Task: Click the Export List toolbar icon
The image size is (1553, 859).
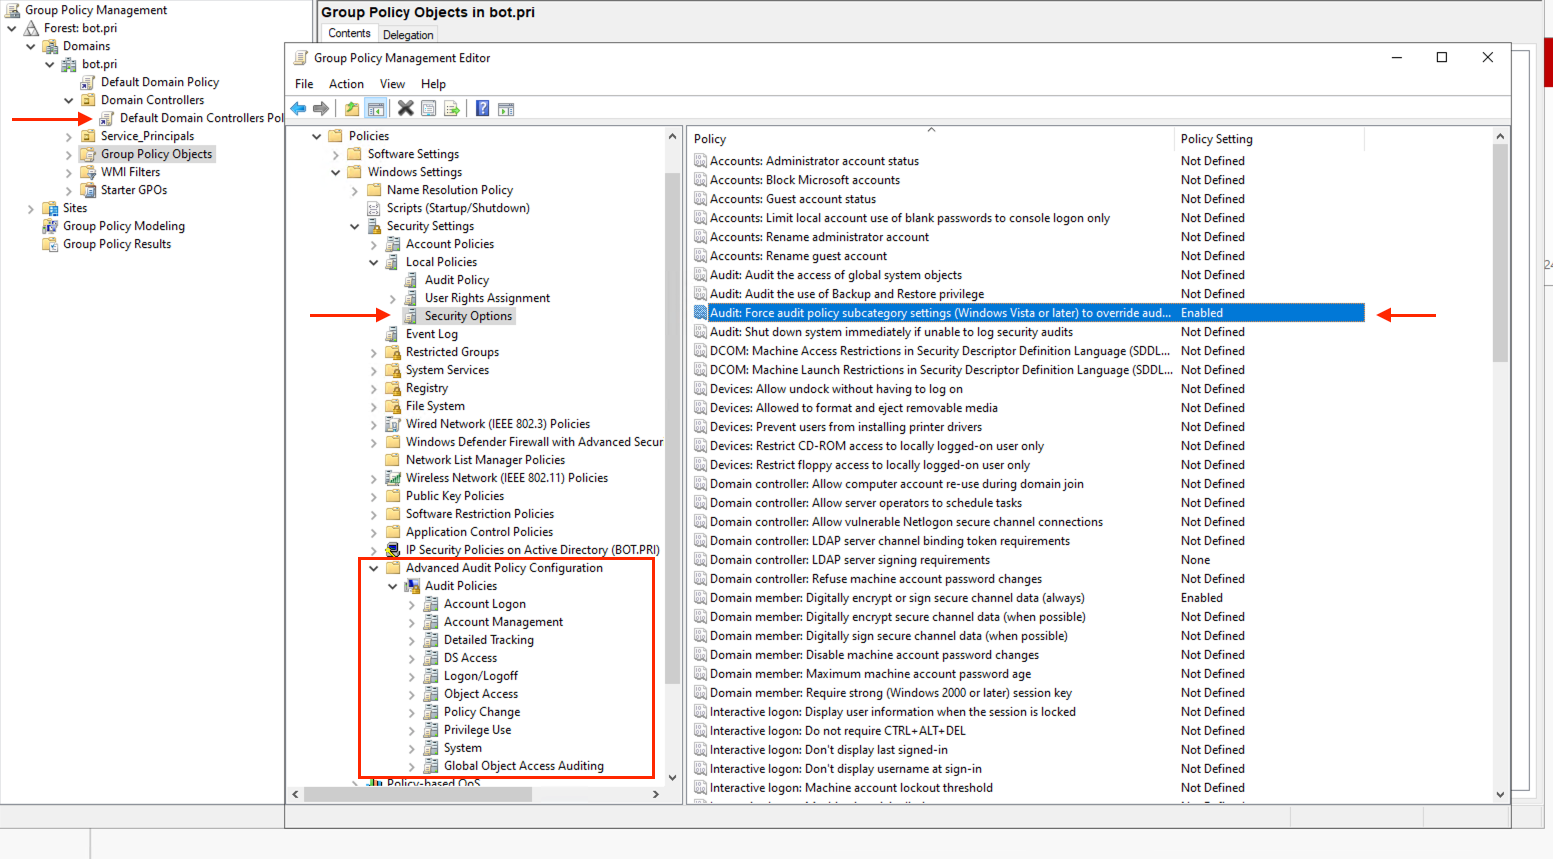Action: 451,108
